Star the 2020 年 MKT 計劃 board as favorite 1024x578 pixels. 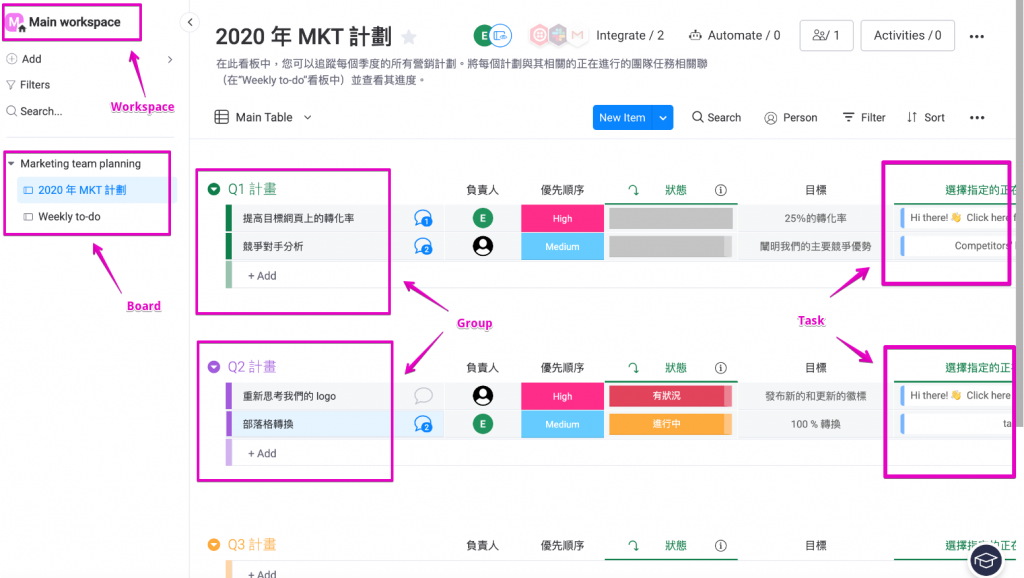[408, 37]
